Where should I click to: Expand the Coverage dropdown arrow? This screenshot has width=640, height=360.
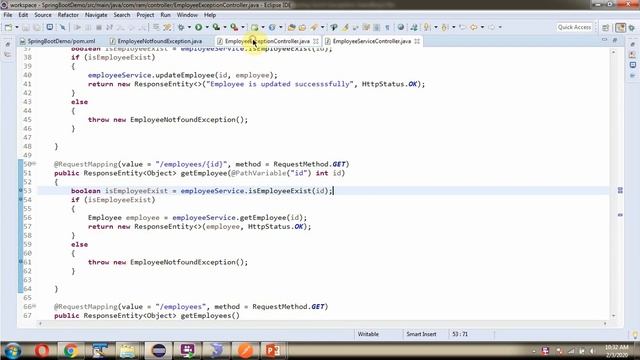pos(225,27)
